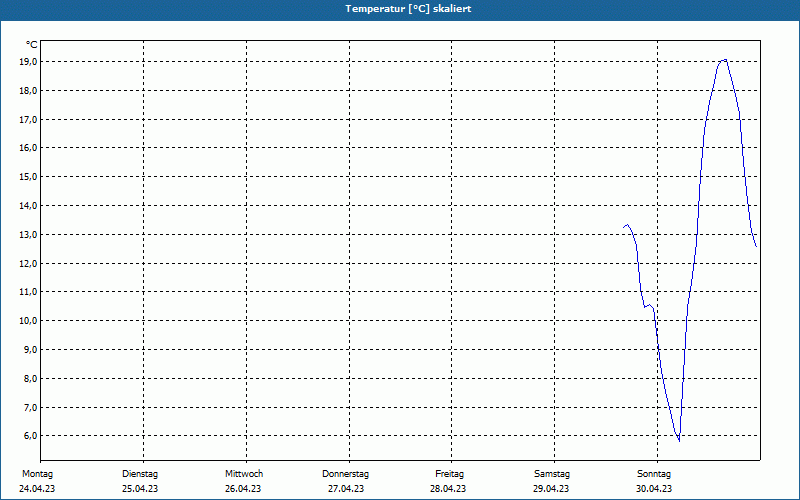
Task: Click the 7,0 y-axis label
Action: pyautogui.click(x=30, y=408)
